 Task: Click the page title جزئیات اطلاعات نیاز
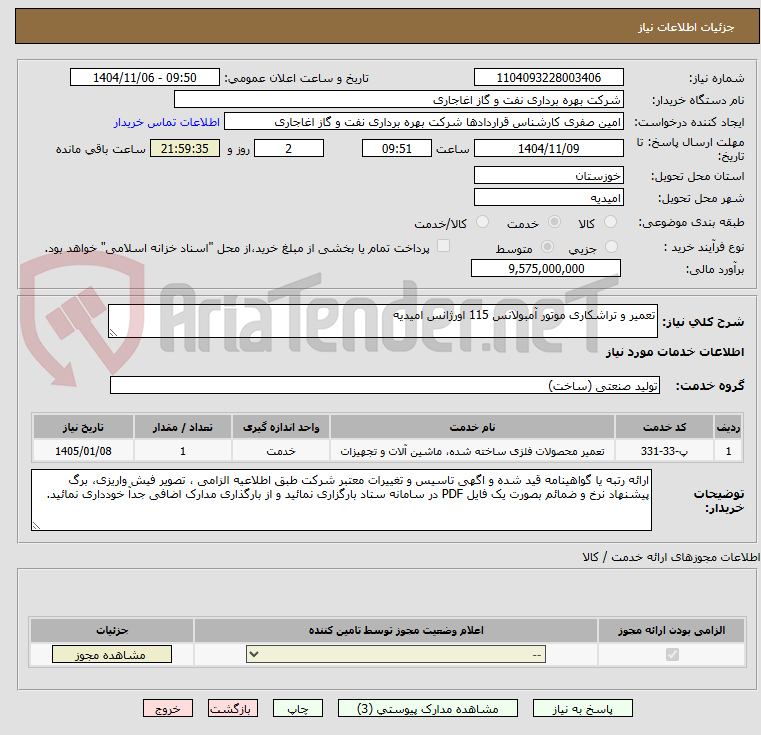(686, 27)
